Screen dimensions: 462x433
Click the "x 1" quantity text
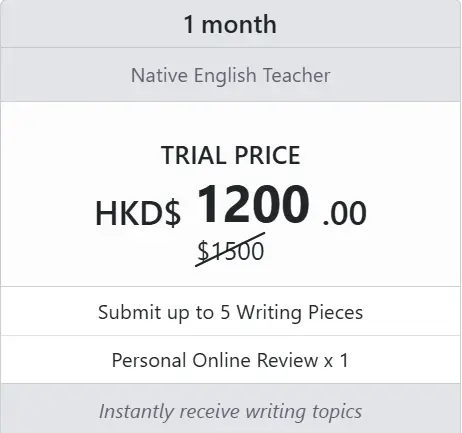pos(336,360)
